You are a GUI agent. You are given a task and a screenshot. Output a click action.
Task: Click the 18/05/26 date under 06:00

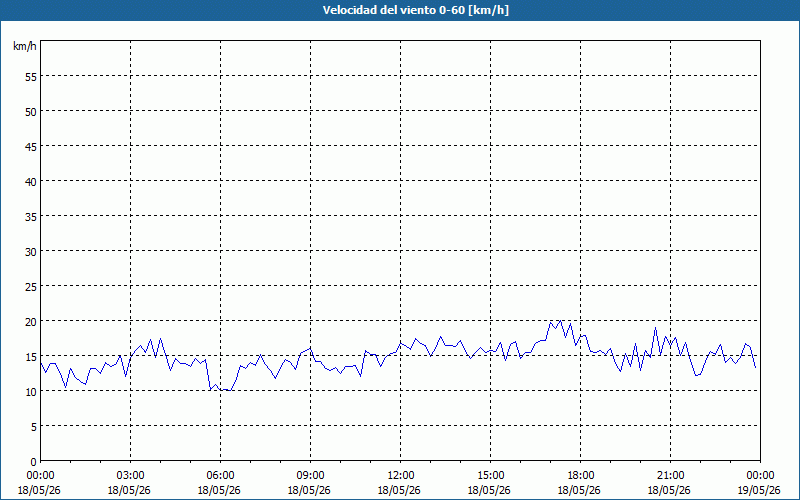tap(219, 490)
